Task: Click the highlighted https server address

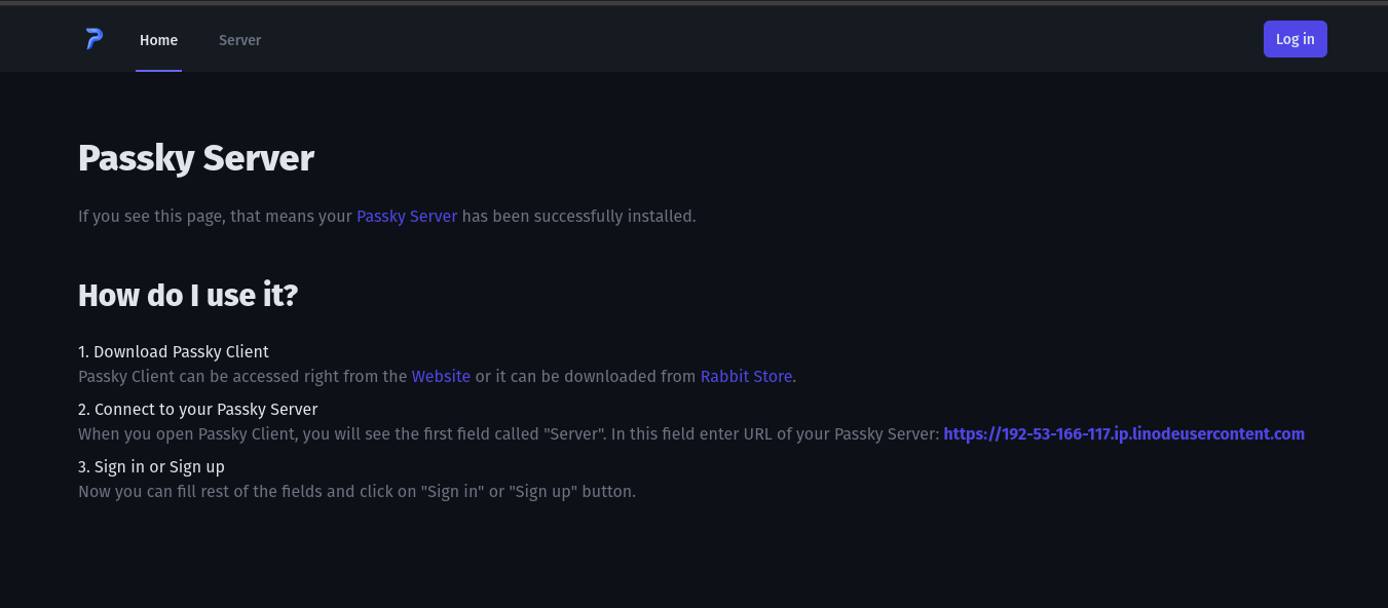Action: pyautogui.click(x=1123, y=434)
